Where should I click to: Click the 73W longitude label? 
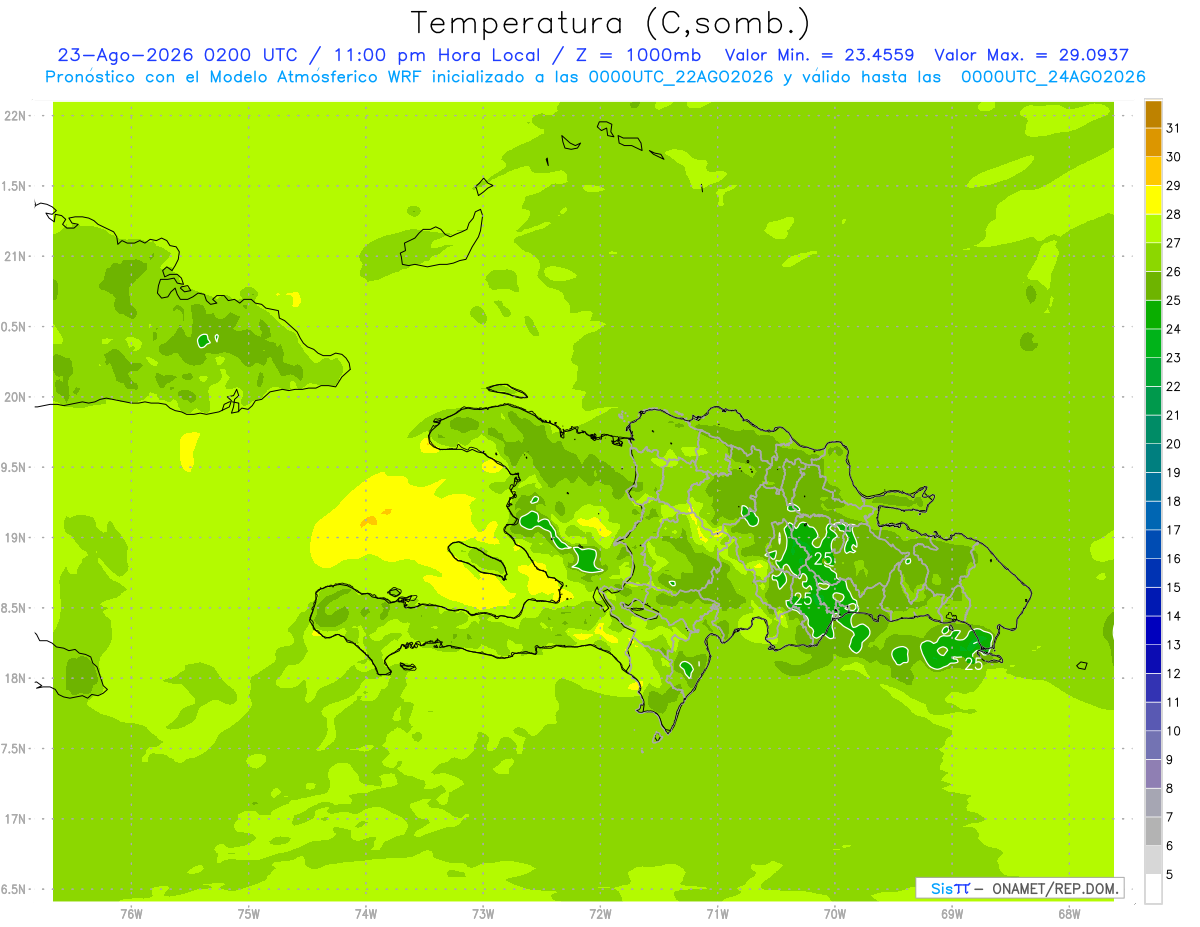[483, 914]
